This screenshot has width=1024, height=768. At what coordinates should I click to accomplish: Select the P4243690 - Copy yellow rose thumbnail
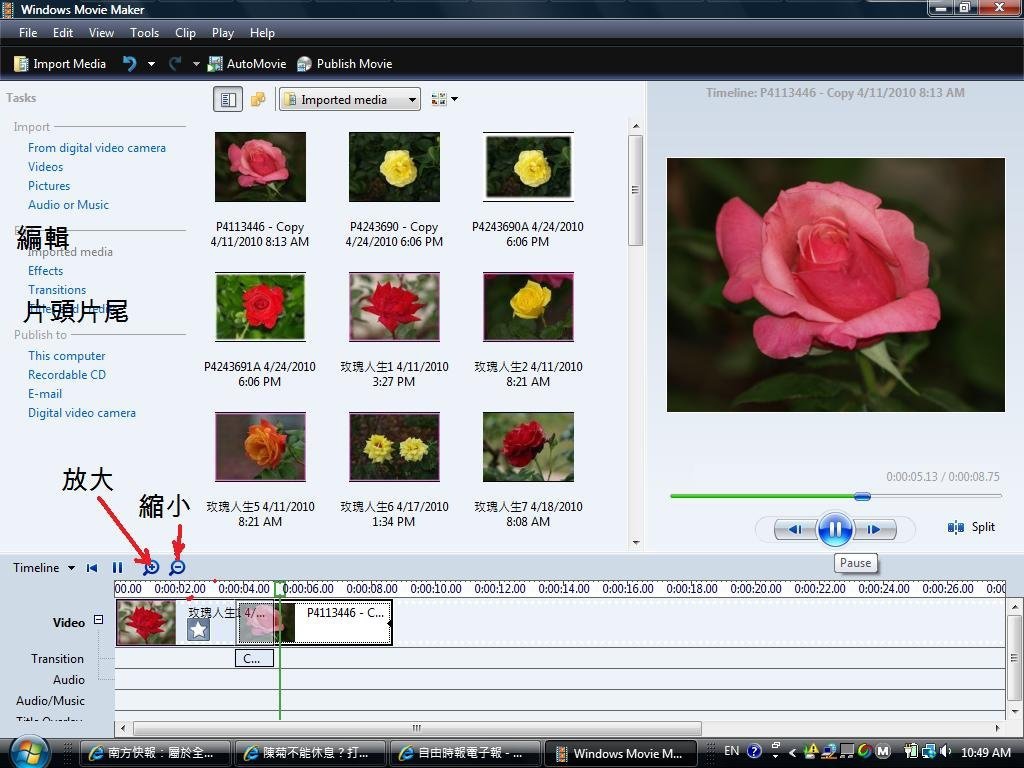pos(394,167)
